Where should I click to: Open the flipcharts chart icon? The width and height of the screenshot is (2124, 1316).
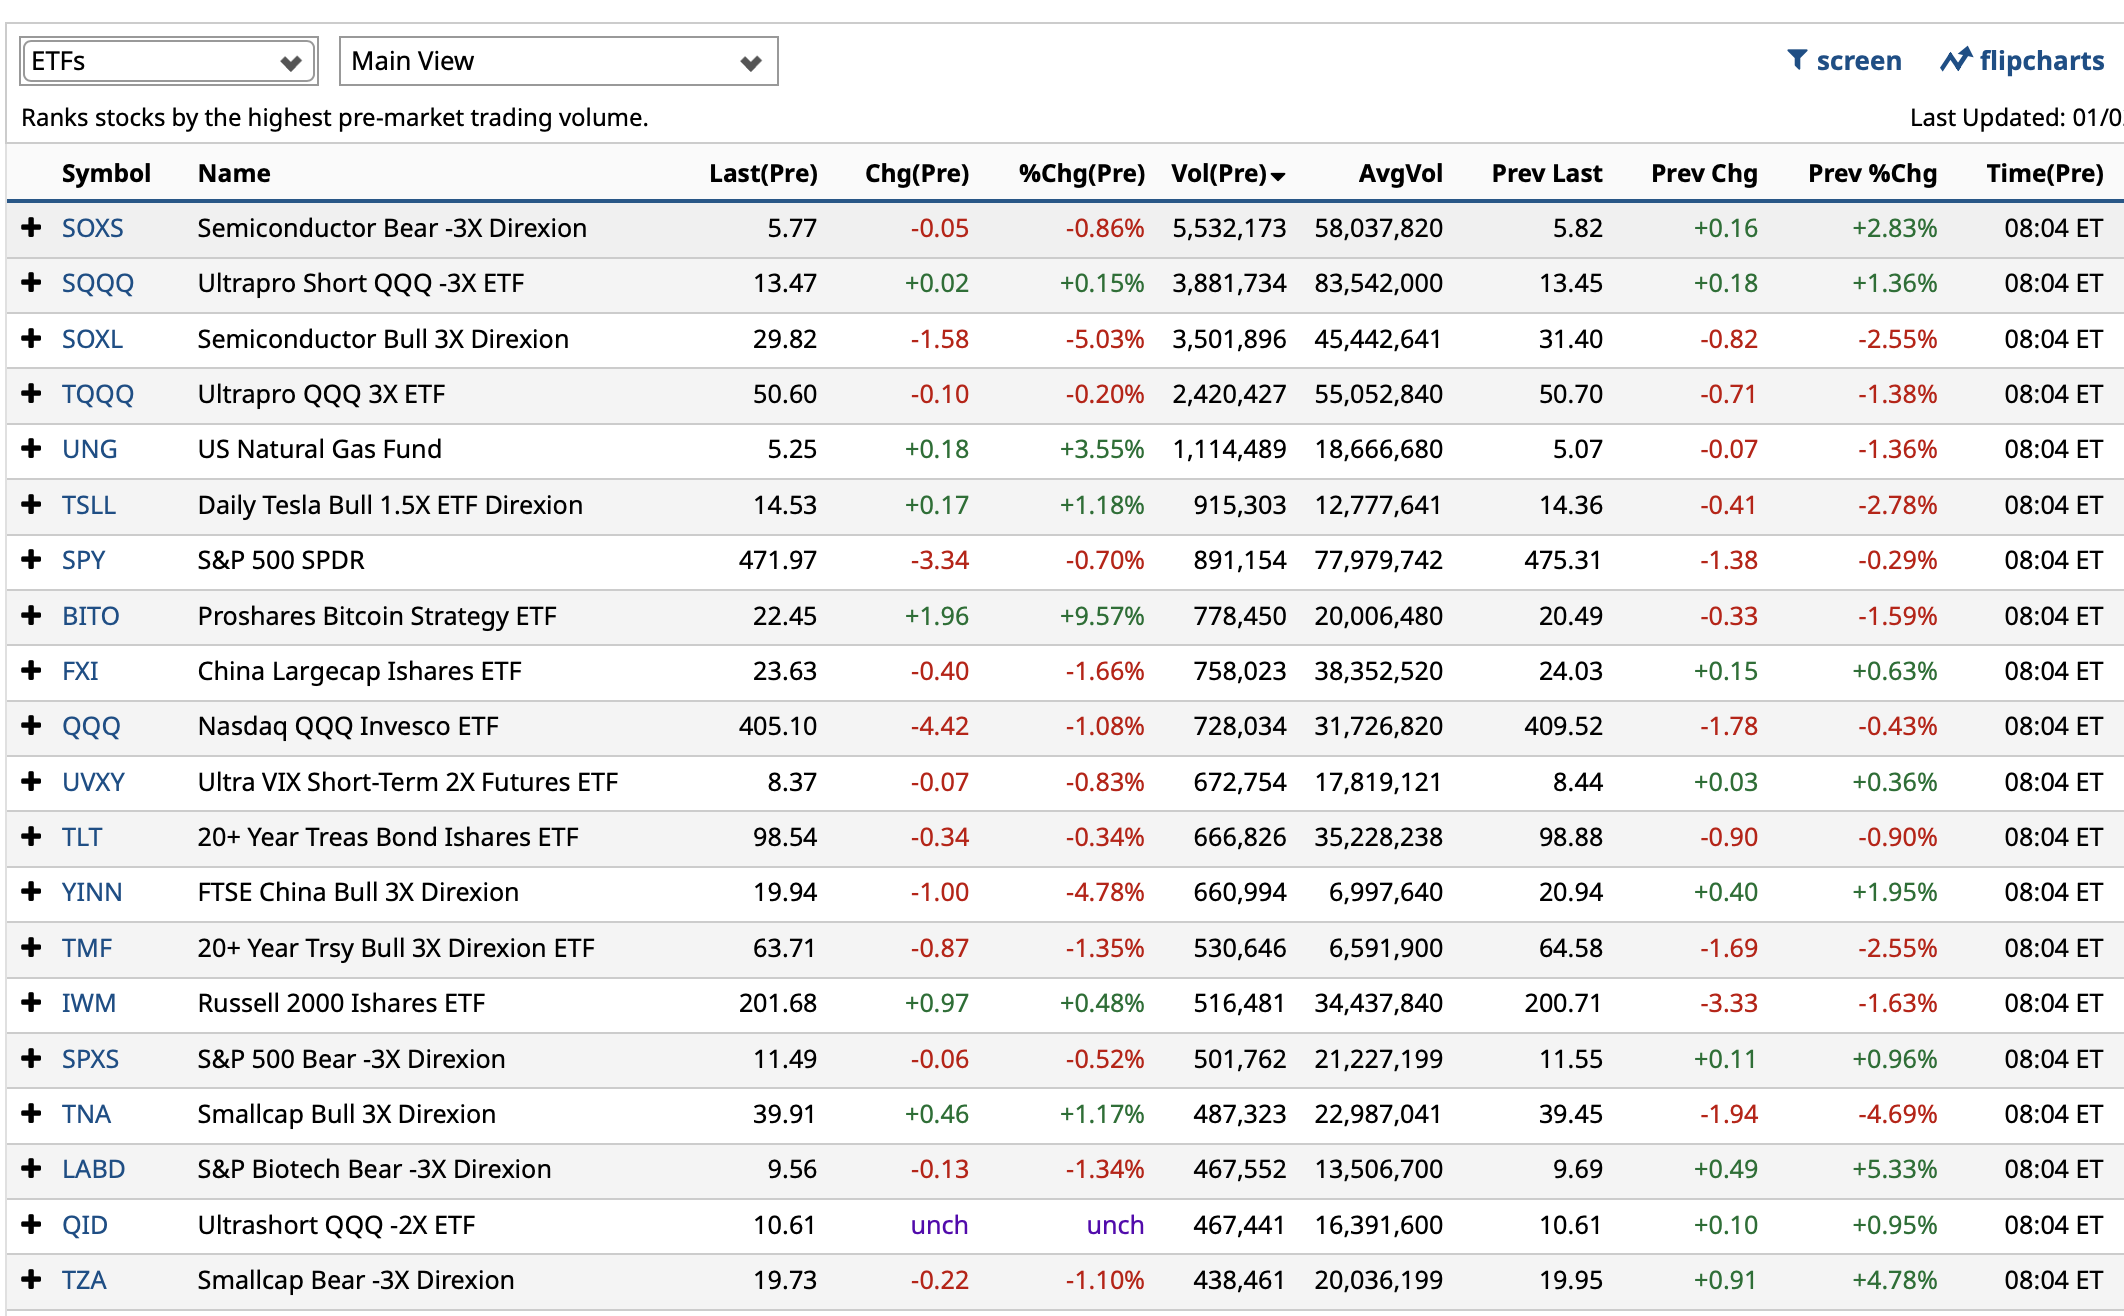[1955, 60]
